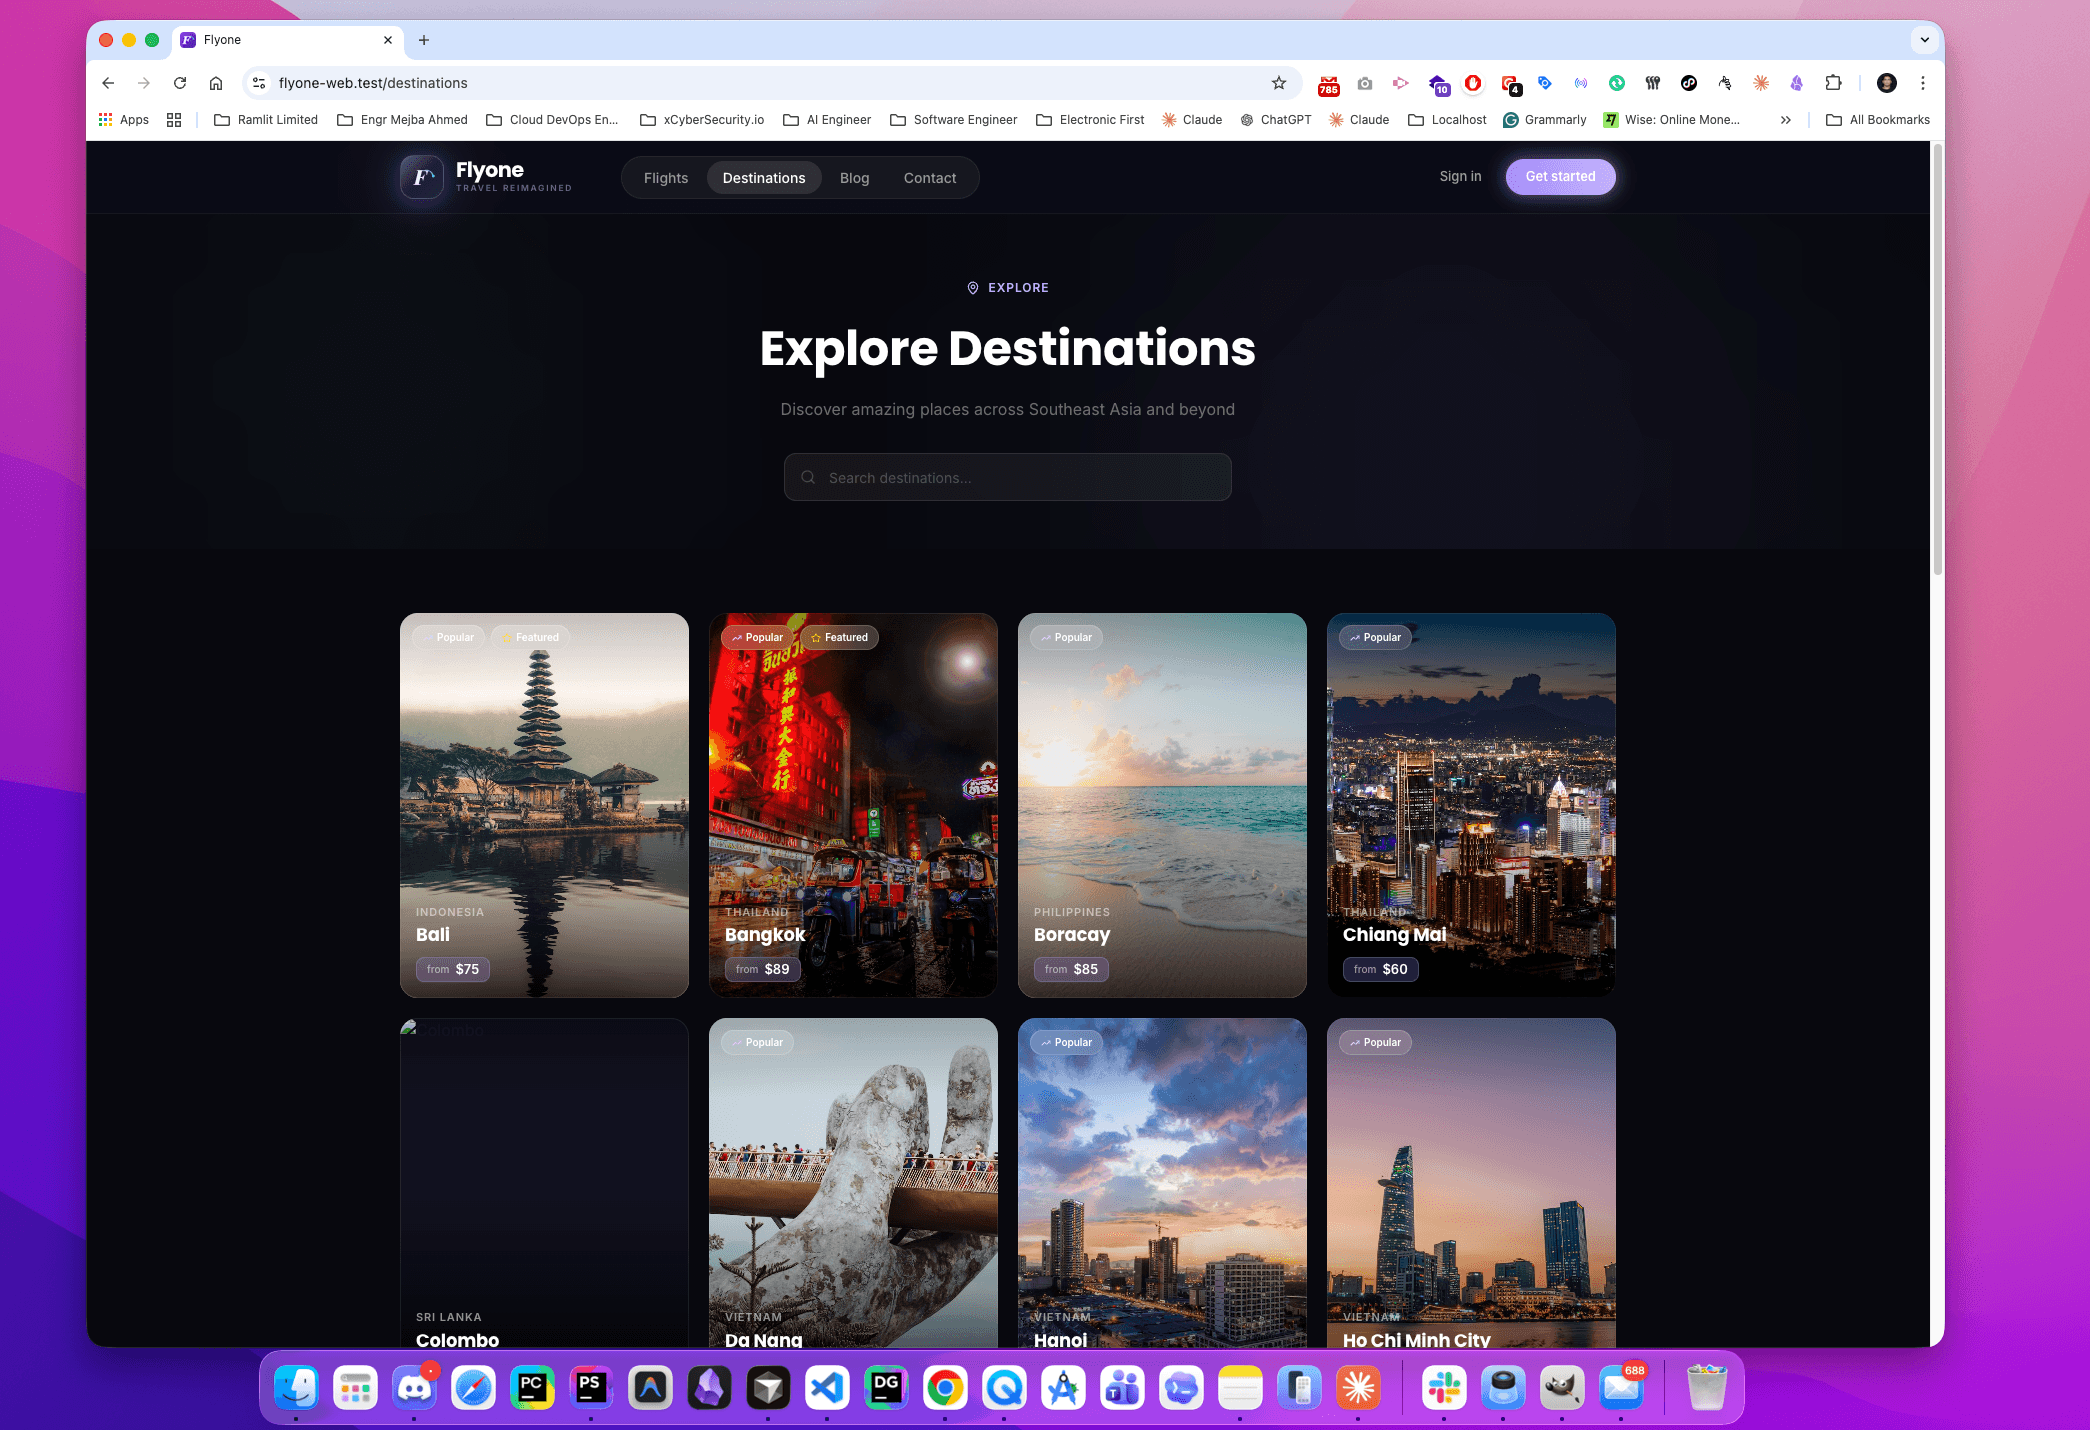2090x1430 pixels.
Task: Open Visual Studio Code from the dock
Action: point(827,1388)
